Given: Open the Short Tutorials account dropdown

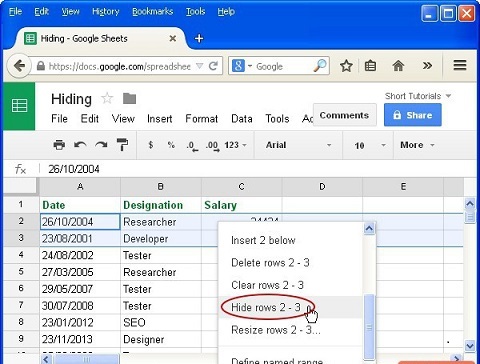Looking at the screenshot, I should coord(418,96).
